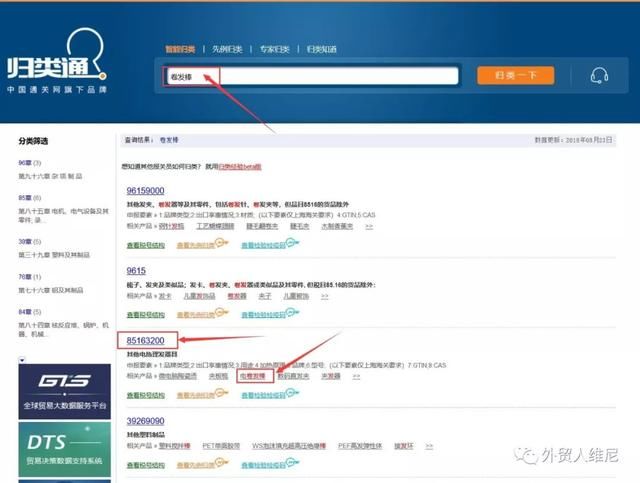Click 查看税号结构 under 85163200
Viewport: 640px width, 483px height.
tap(146, 395)
